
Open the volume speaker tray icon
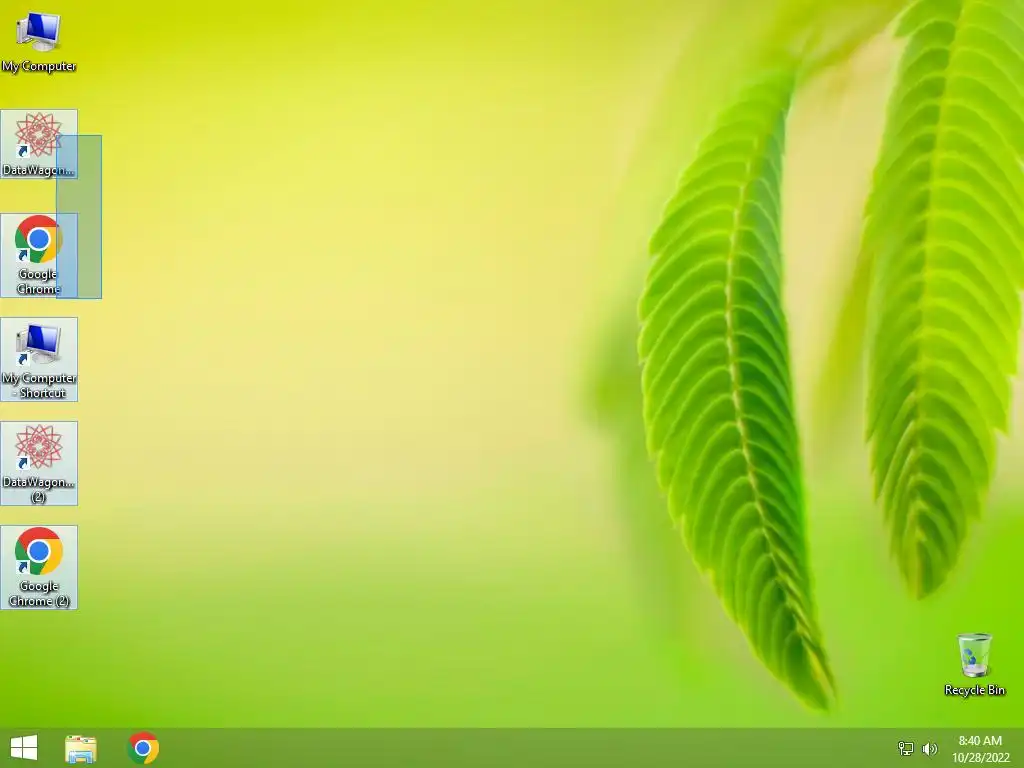pyautogui.click(x=929, y=748)
